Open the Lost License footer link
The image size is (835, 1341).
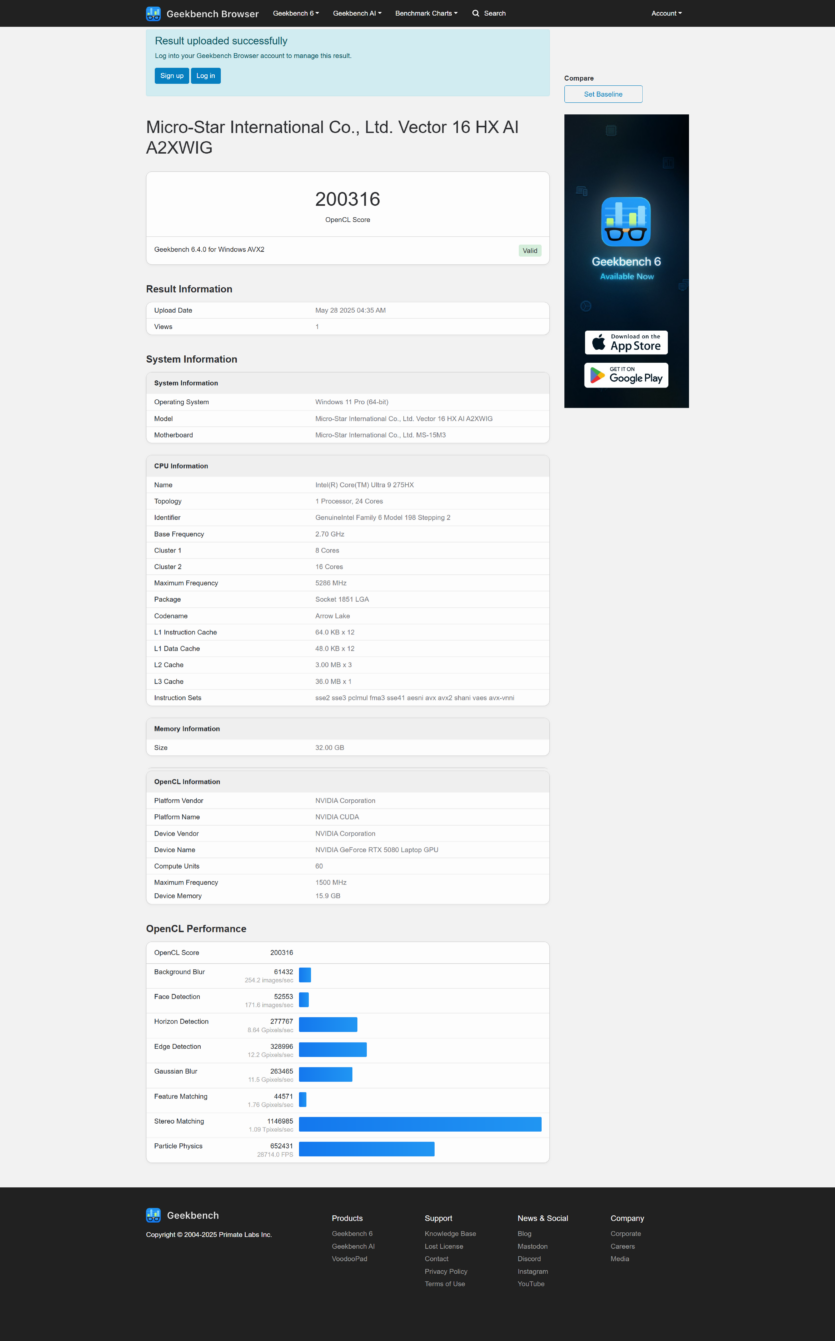(444, 1246)
